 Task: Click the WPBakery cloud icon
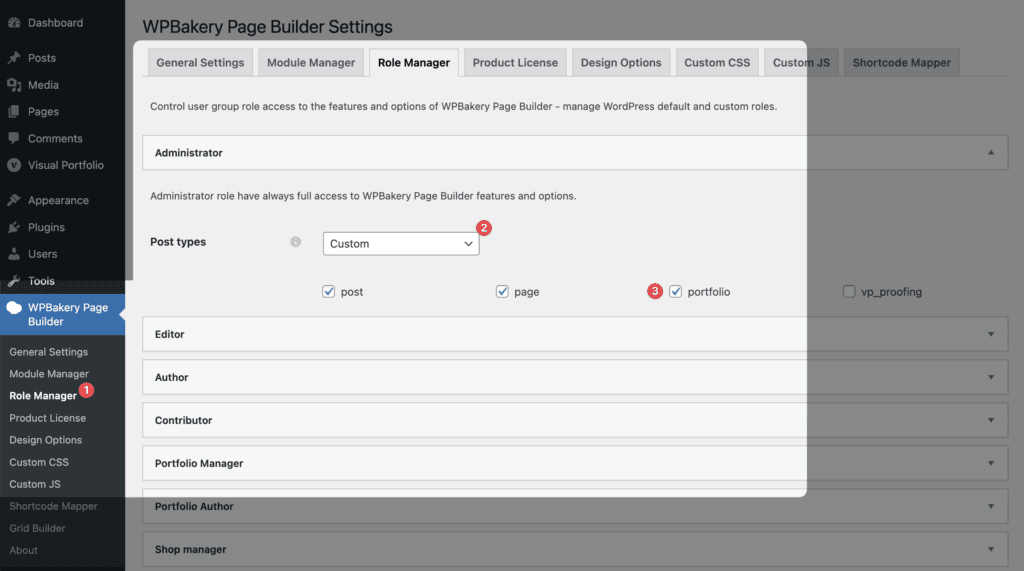coord(14,308)
